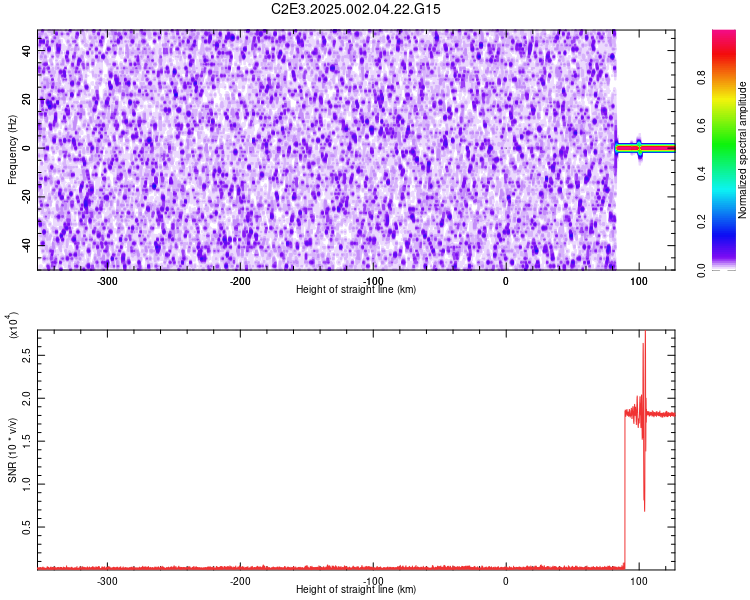Click the 0.4 tick on the colorbar
This screenshot has height=600, width=750.
(702, 174)
